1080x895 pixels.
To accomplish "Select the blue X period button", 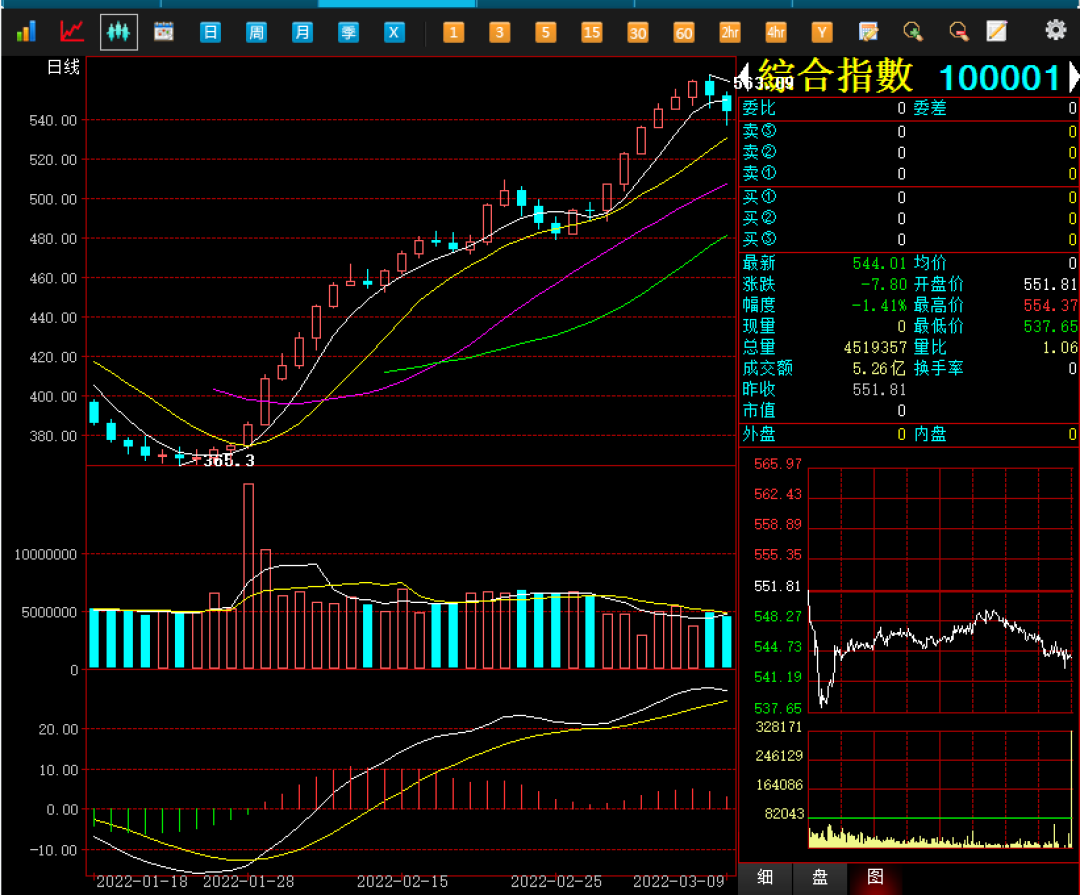I will (394, 32).
